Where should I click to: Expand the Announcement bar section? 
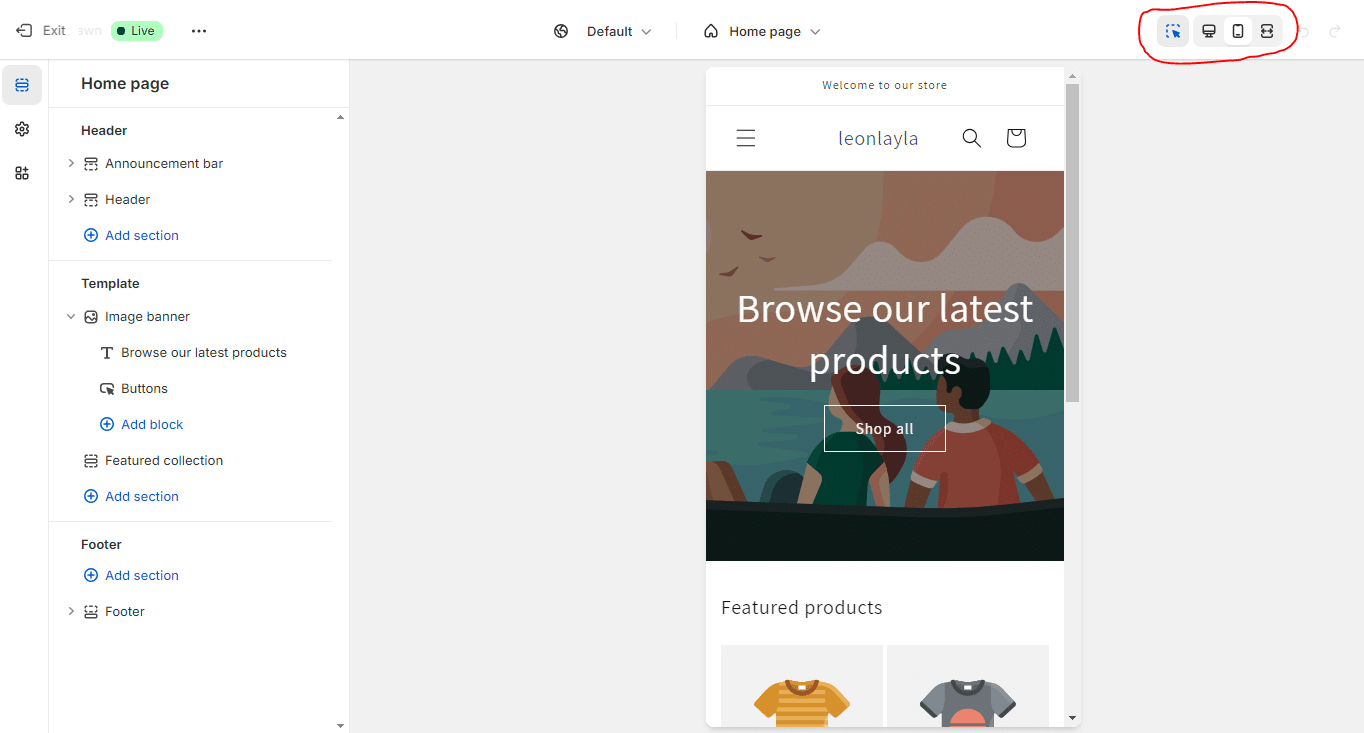pyautogui.click(x=71, y=163)
